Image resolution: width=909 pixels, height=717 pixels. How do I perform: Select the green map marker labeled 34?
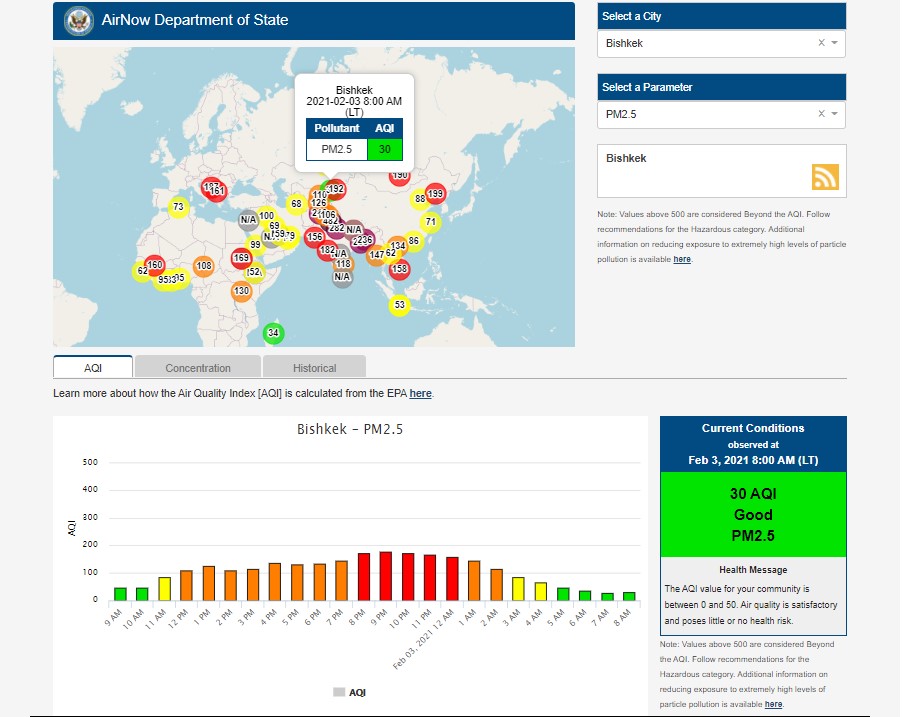(x=273, y=333)
